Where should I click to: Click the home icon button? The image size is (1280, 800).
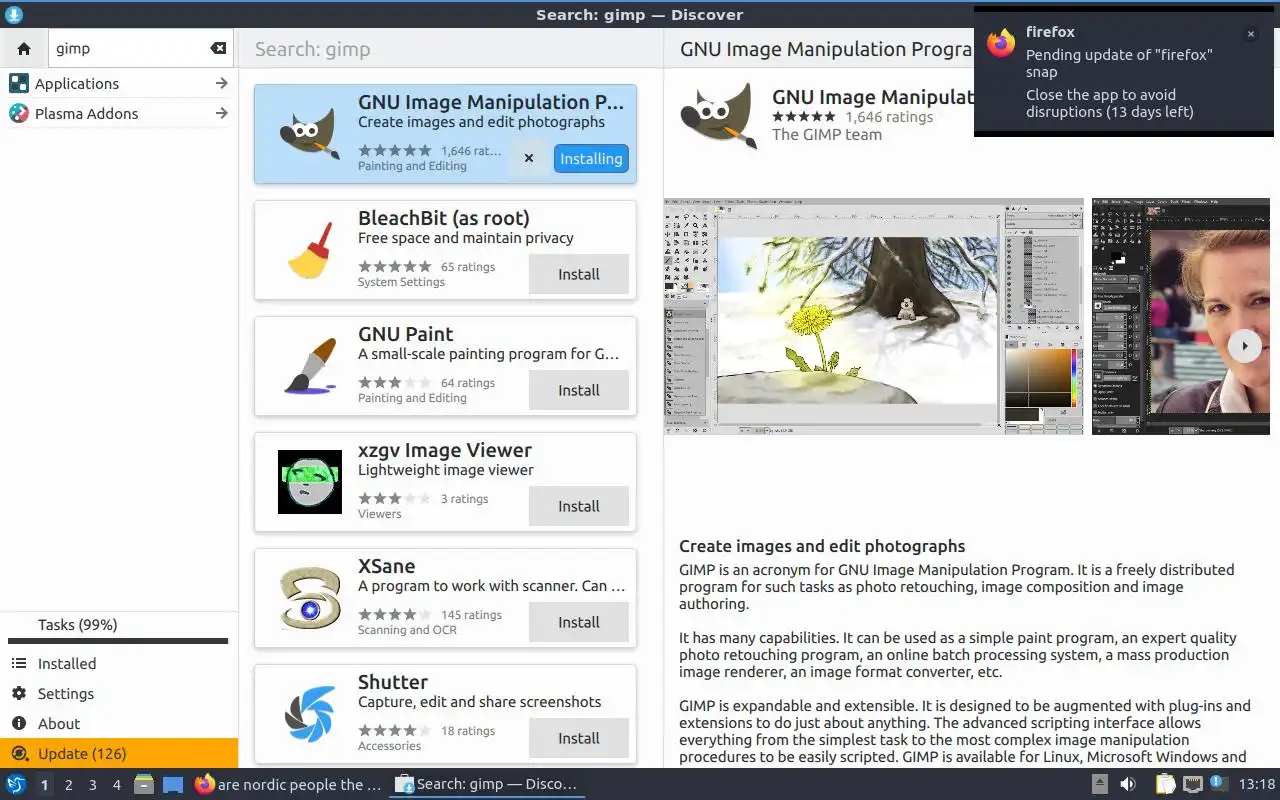24,48
